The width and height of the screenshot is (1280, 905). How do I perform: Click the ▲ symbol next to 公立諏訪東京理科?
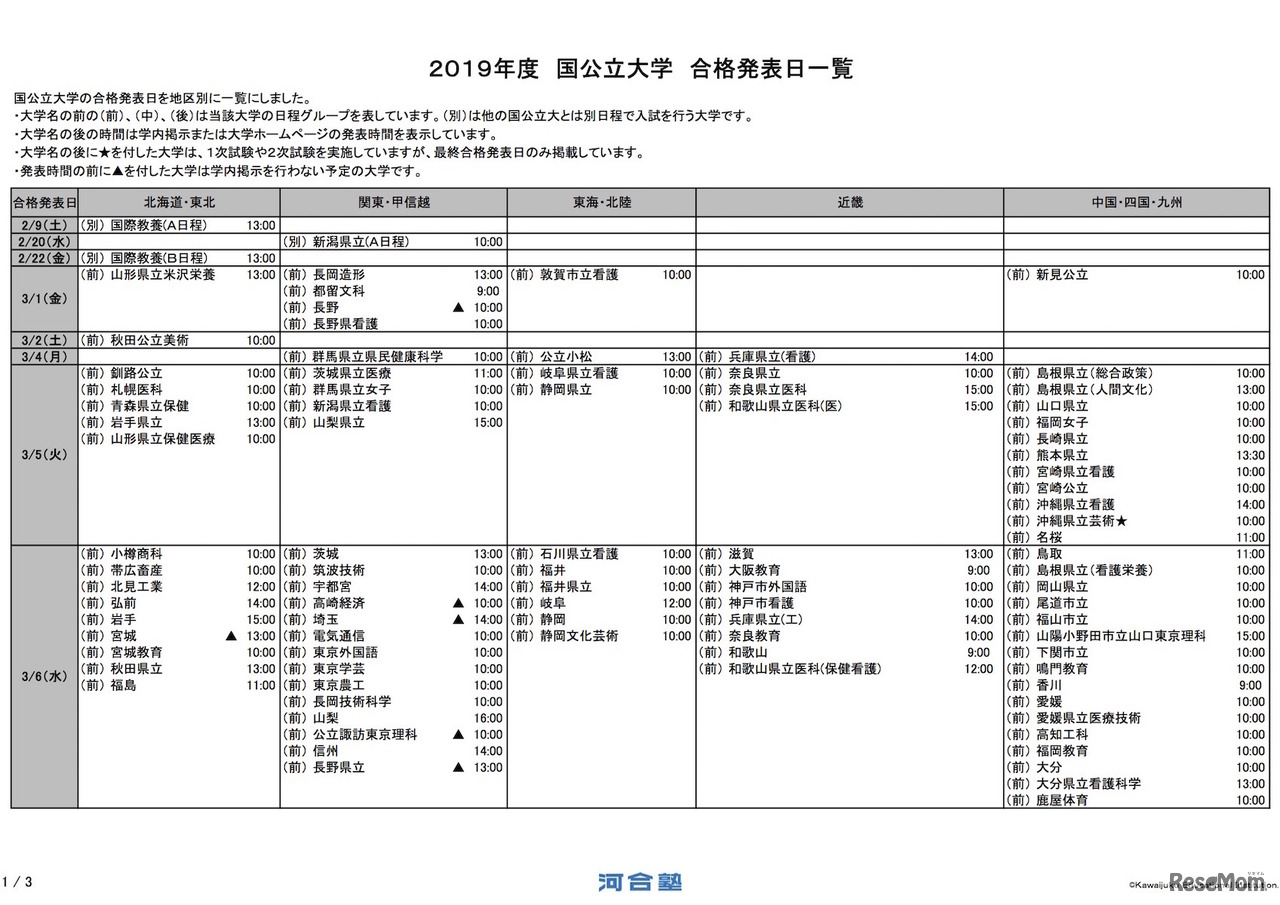click(x=457, y=734)
